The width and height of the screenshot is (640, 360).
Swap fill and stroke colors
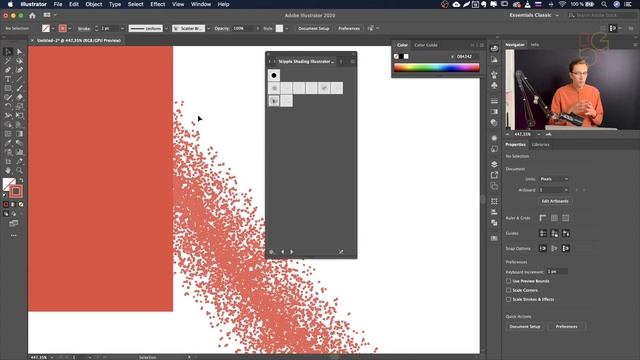[21, 180]
